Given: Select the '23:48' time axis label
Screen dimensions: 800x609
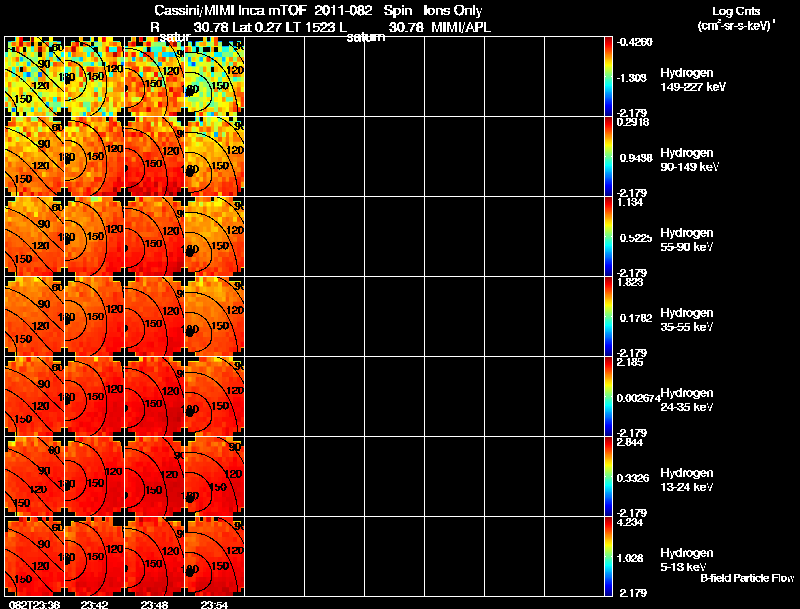Looking at the screenshot, I should pos(155,604).
